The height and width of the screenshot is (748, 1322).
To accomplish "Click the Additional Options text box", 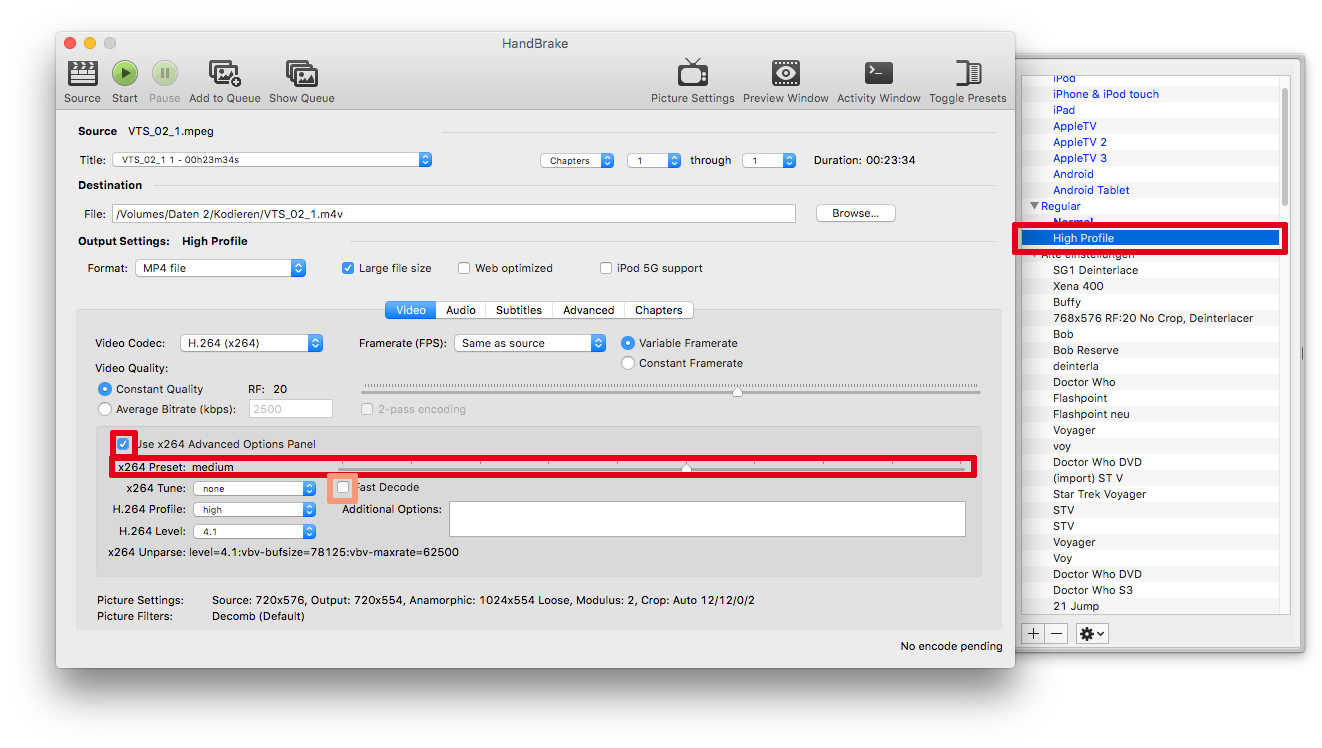I will 707,519.
